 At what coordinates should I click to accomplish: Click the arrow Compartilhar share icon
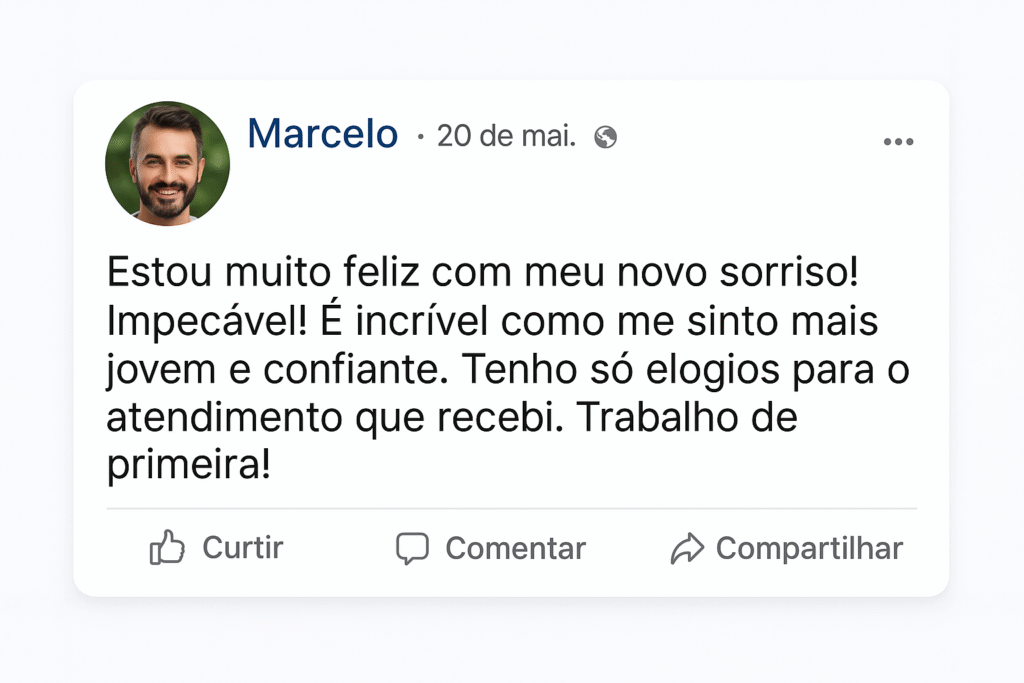(687, 548)
